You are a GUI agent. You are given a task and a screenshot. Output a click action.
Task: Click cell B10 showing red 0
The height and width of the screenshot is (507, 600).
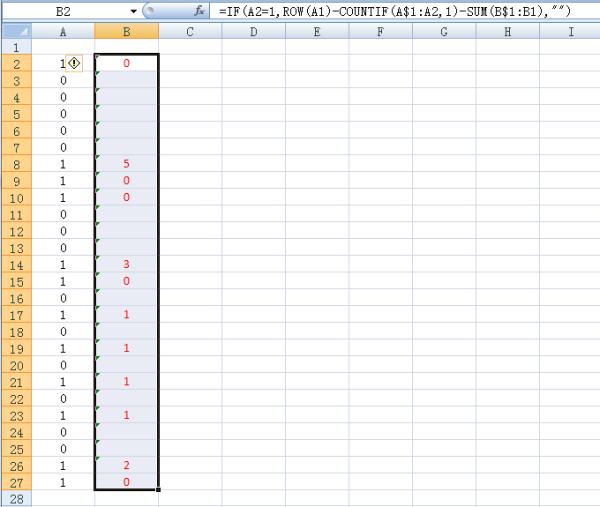127,197
